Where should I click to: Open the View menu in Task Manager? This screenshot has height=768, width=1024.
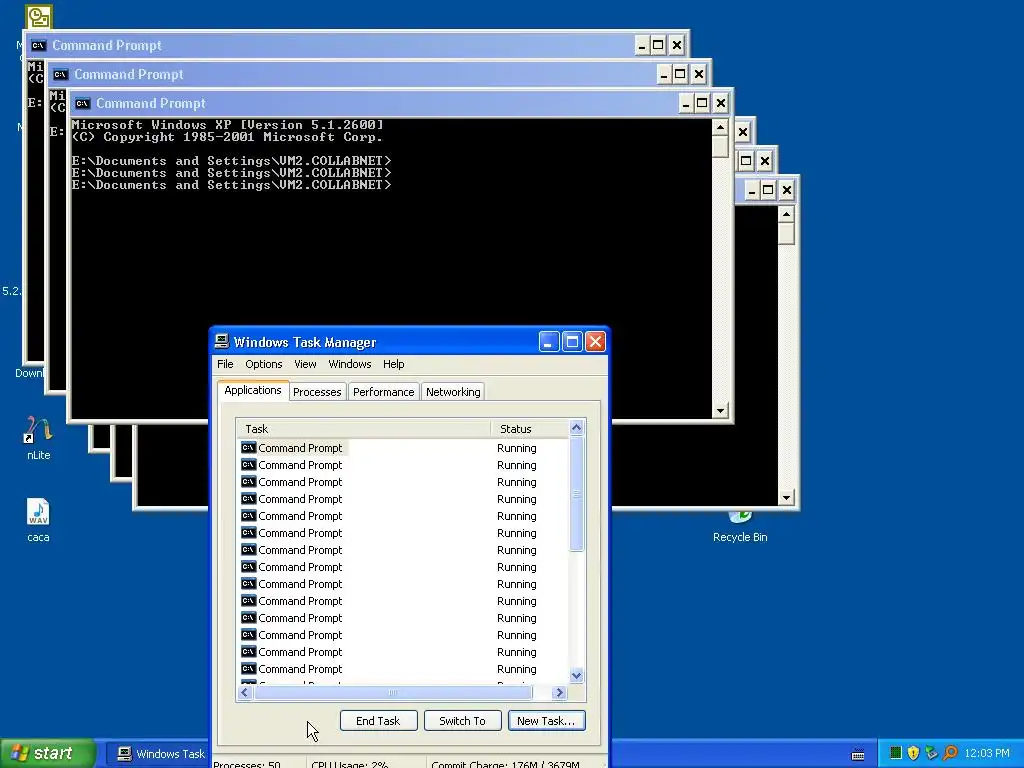click(305, 364)
